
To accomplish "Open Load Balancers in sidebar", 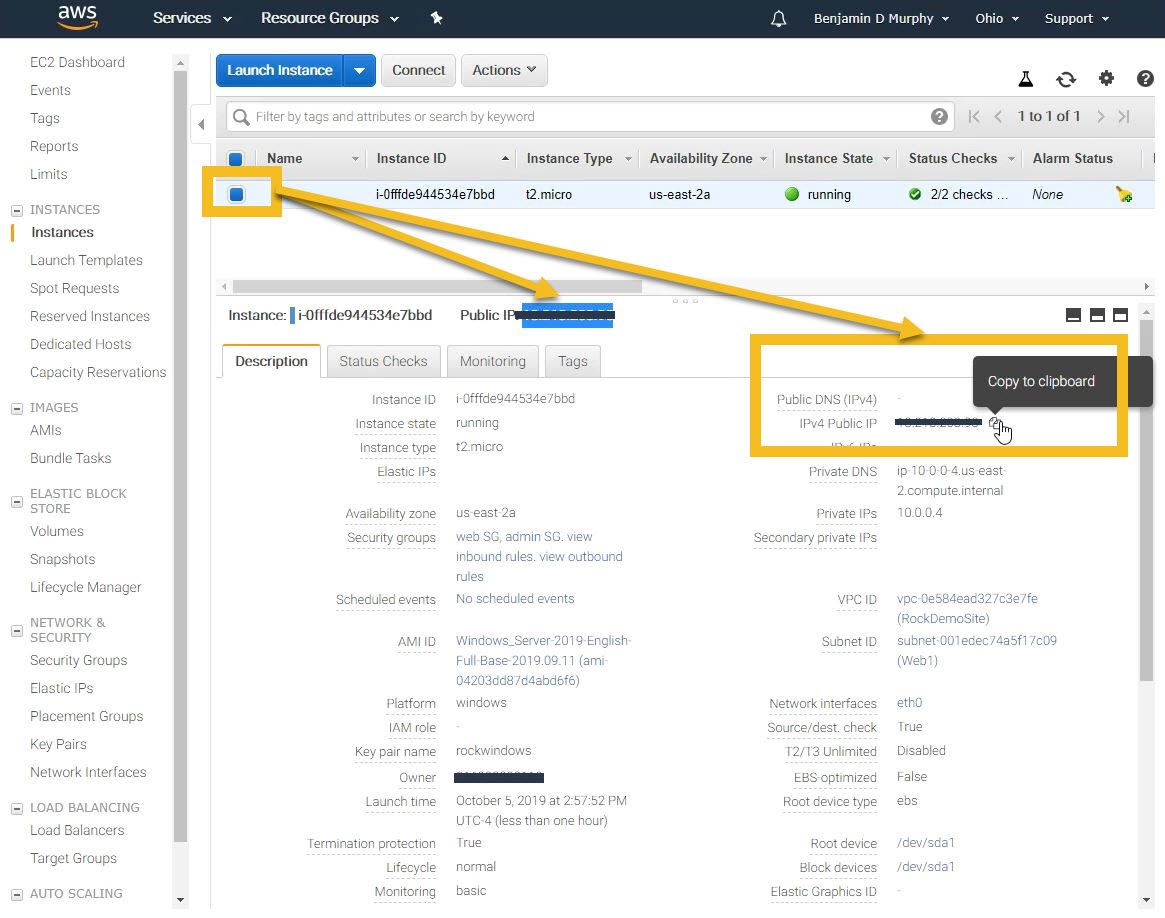I will click(x=77, y=830).
